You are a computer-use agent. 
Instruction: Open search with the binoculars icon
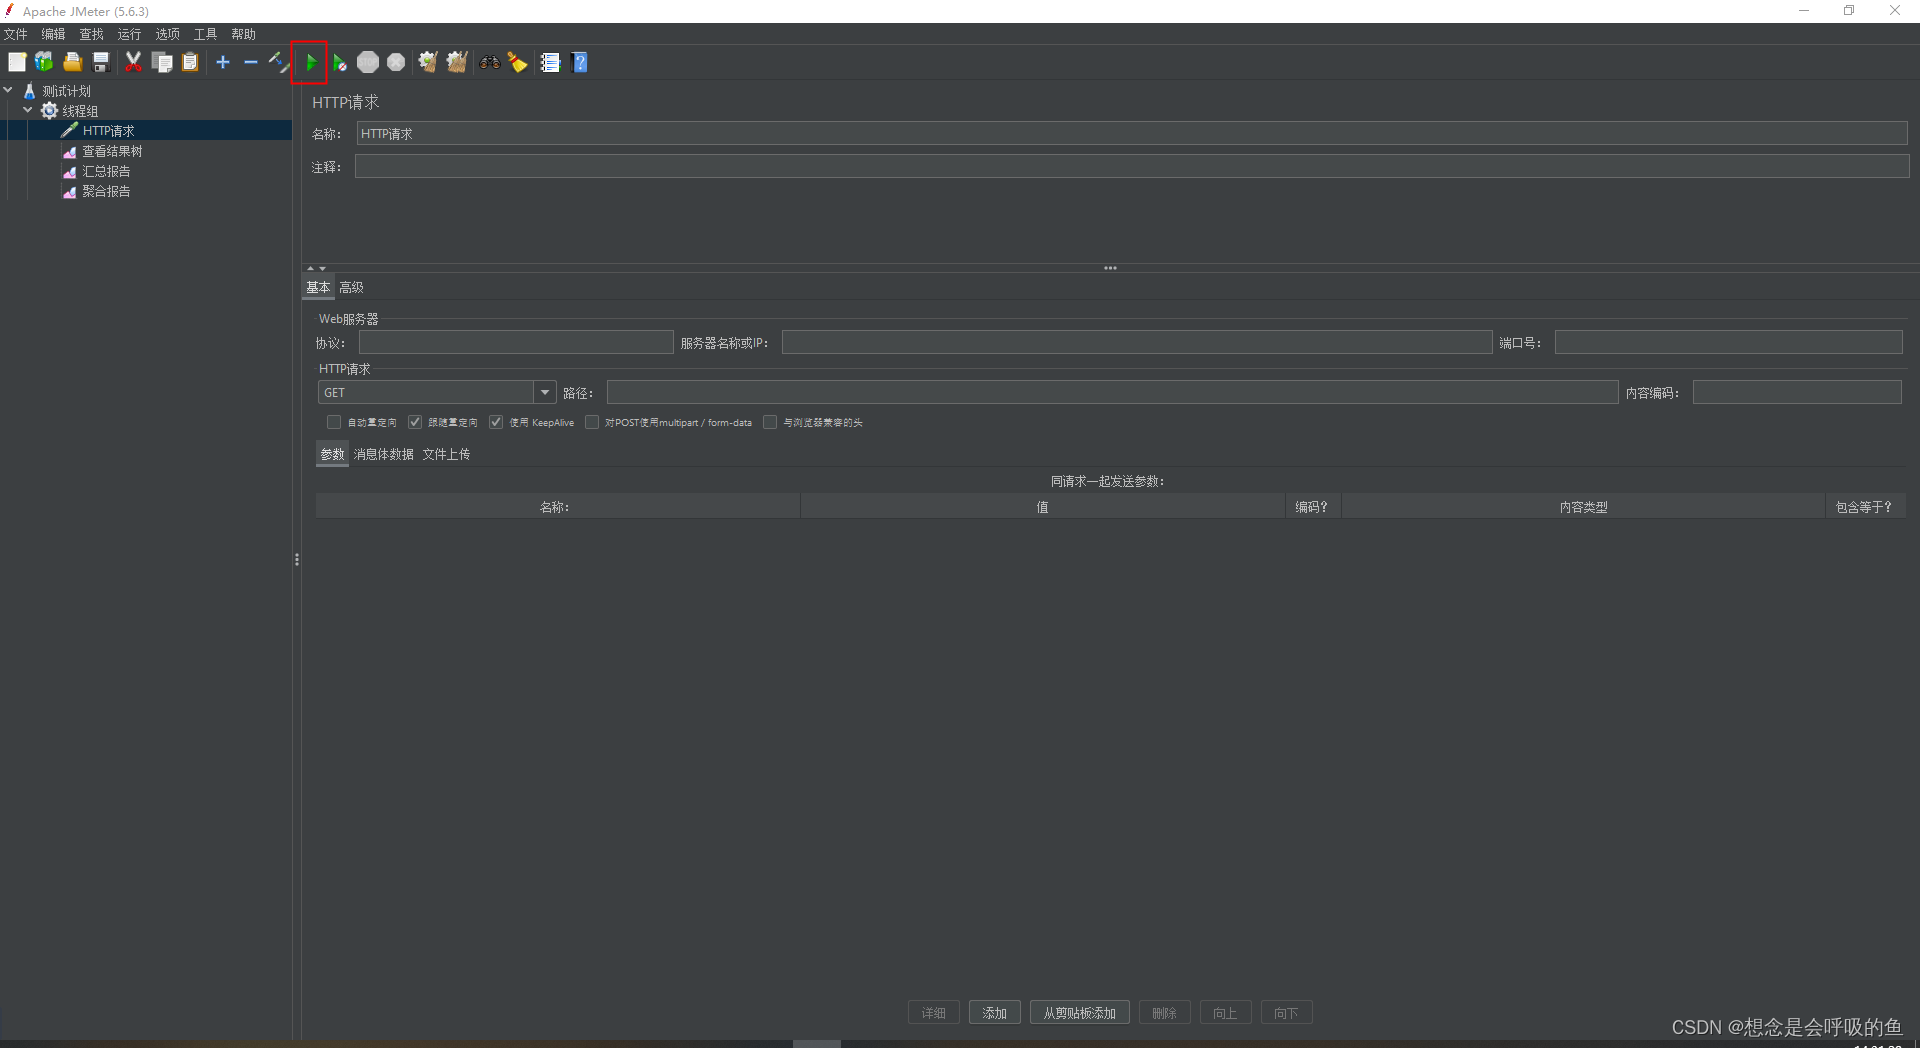[489, 62]
